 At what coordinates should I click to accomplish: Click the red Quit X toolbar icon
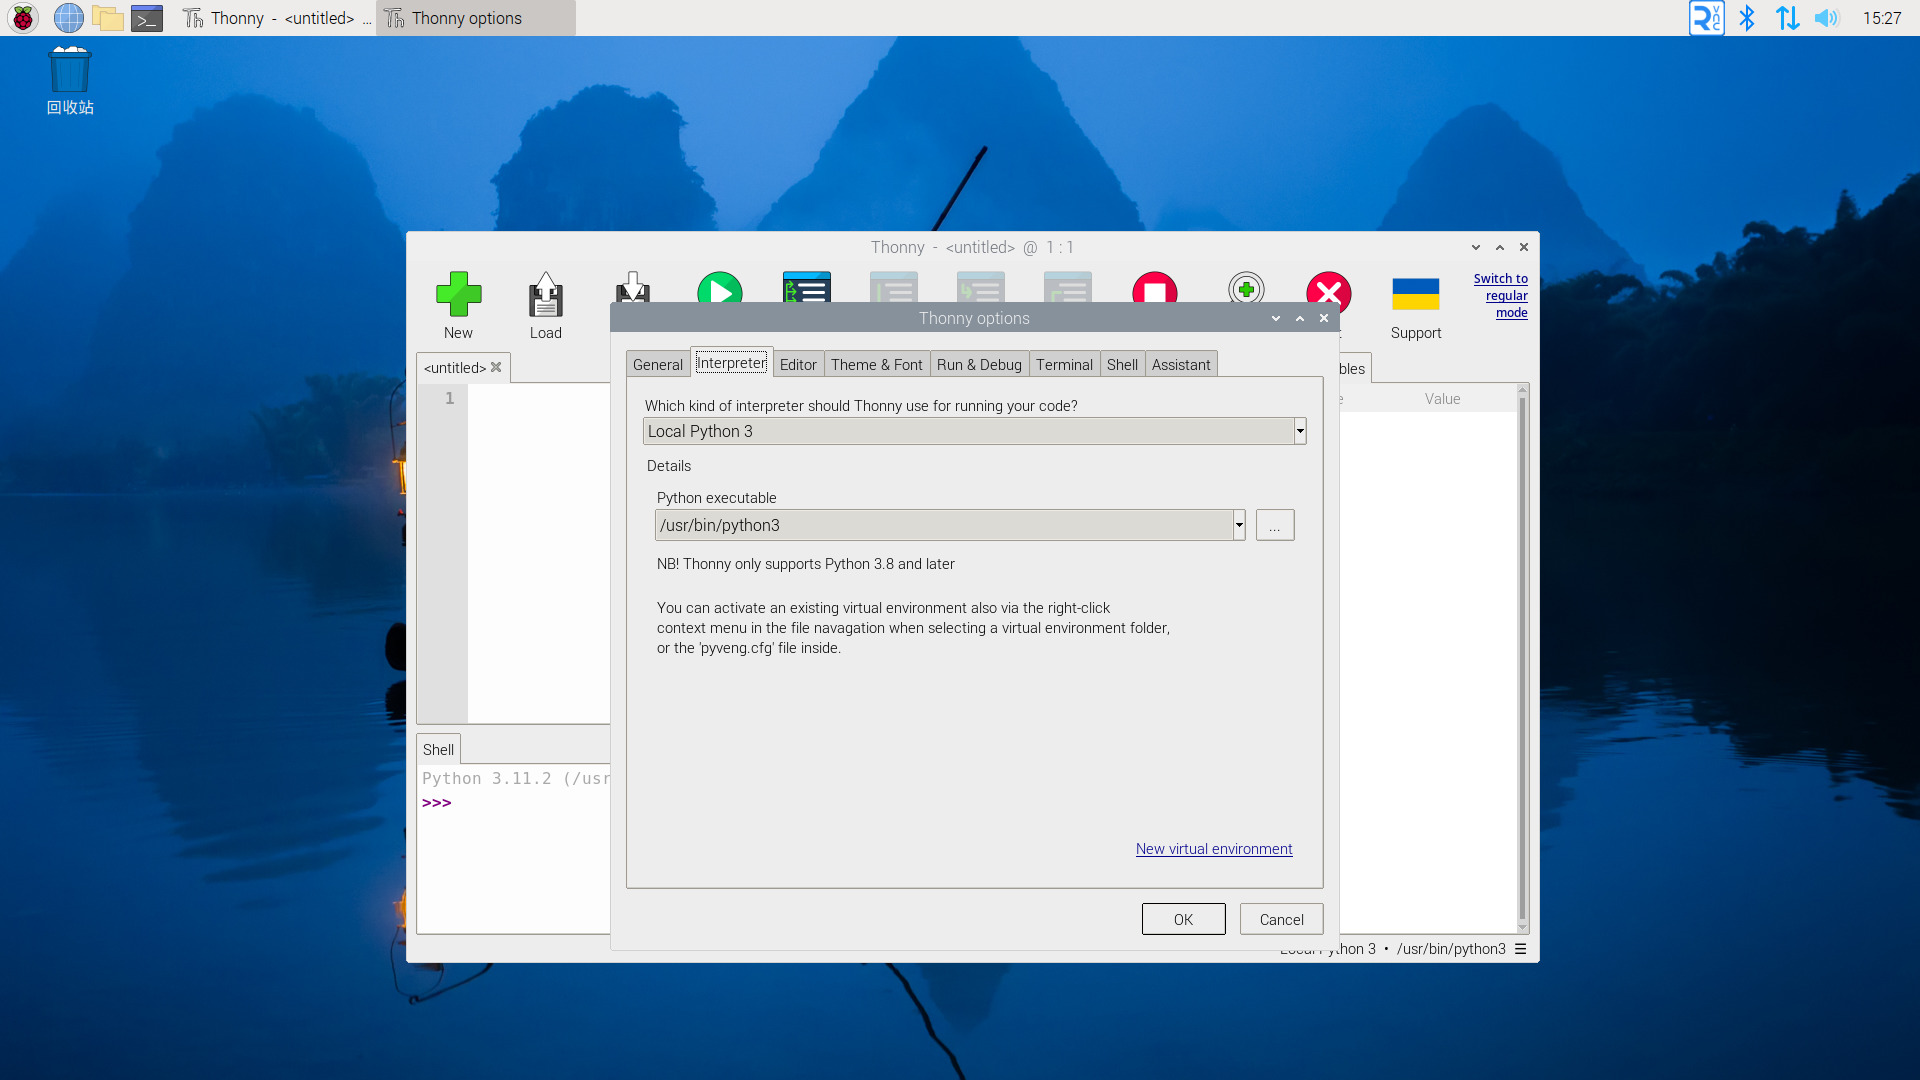pyautogui.click(x=1329, y=288)
